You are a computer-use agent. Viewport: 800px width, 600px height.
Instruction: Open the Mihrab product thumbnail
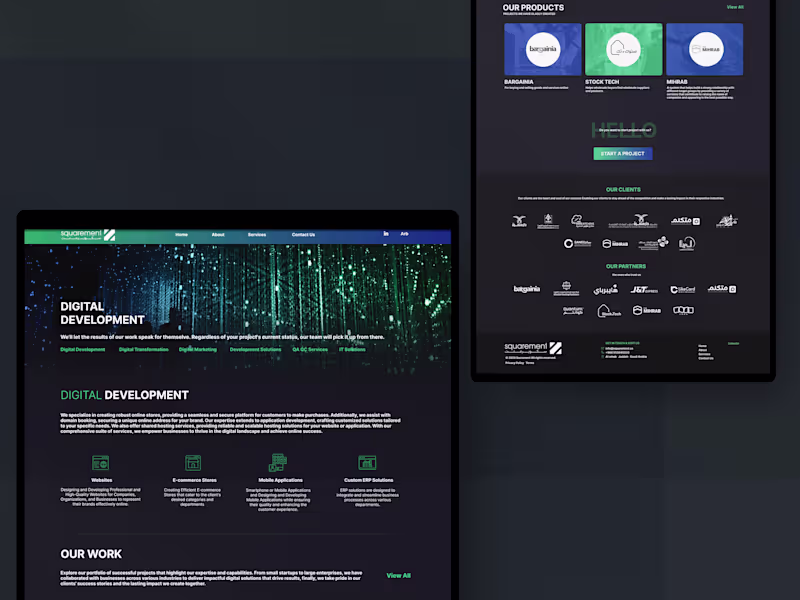coord(705,49)
